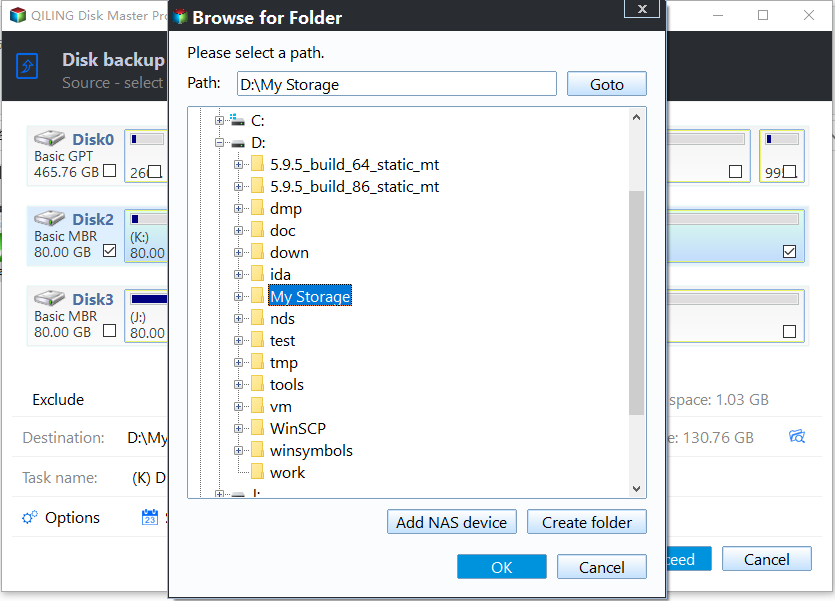Click the tree scrollbar up arrow
This screenshot has width=835, height=601.
coord(636,117)
